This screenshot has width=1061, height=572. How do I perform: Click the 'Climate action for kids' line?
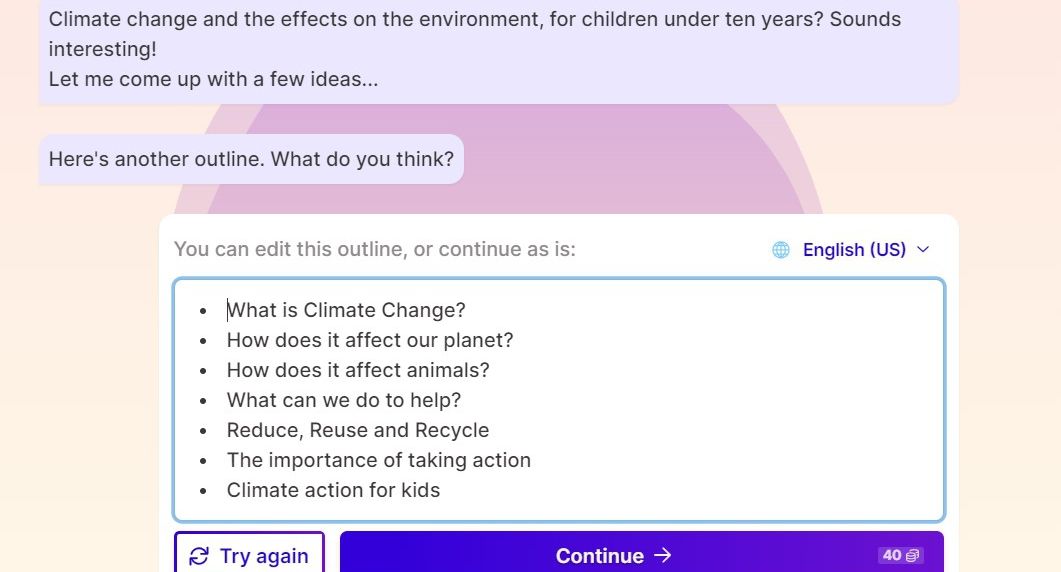pyautogui.click(x=333, y=490)
